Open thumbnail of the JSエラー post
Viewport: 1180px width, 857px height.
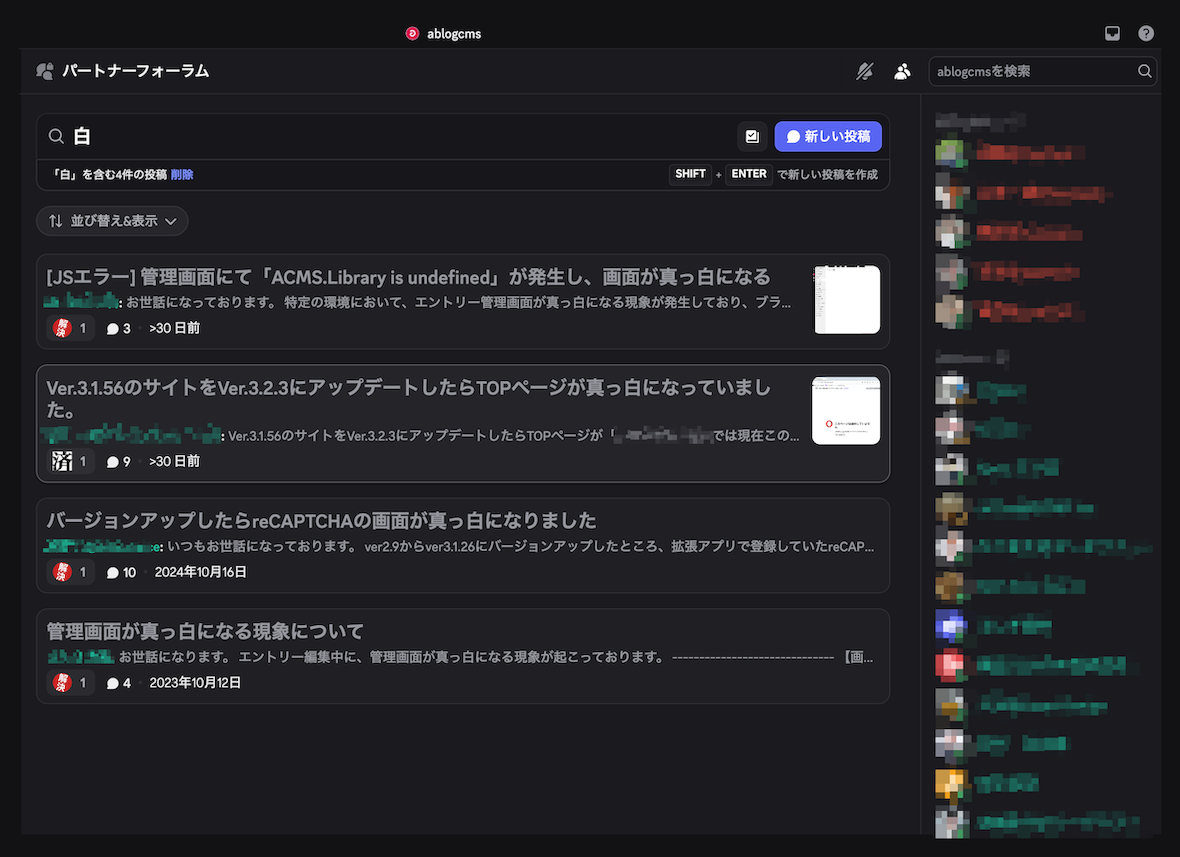[x=846, y=300]
